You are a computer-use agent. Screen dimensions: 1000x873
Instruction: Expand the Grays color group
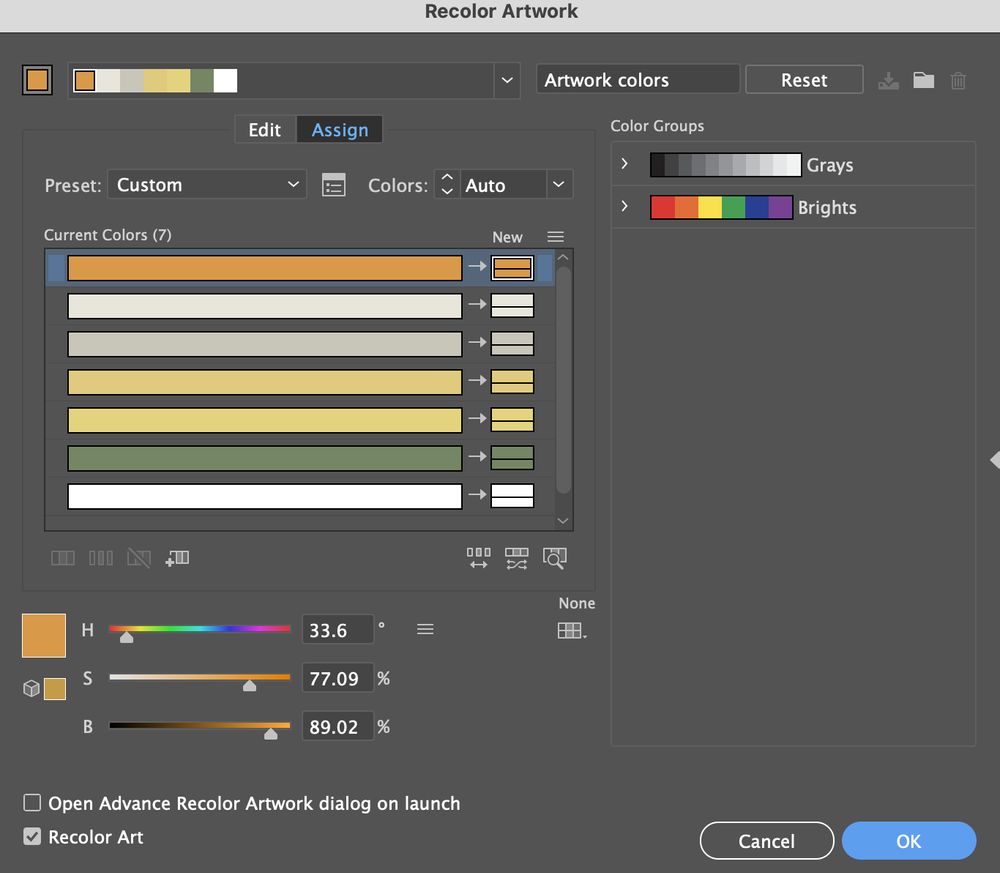pos(624,164)
